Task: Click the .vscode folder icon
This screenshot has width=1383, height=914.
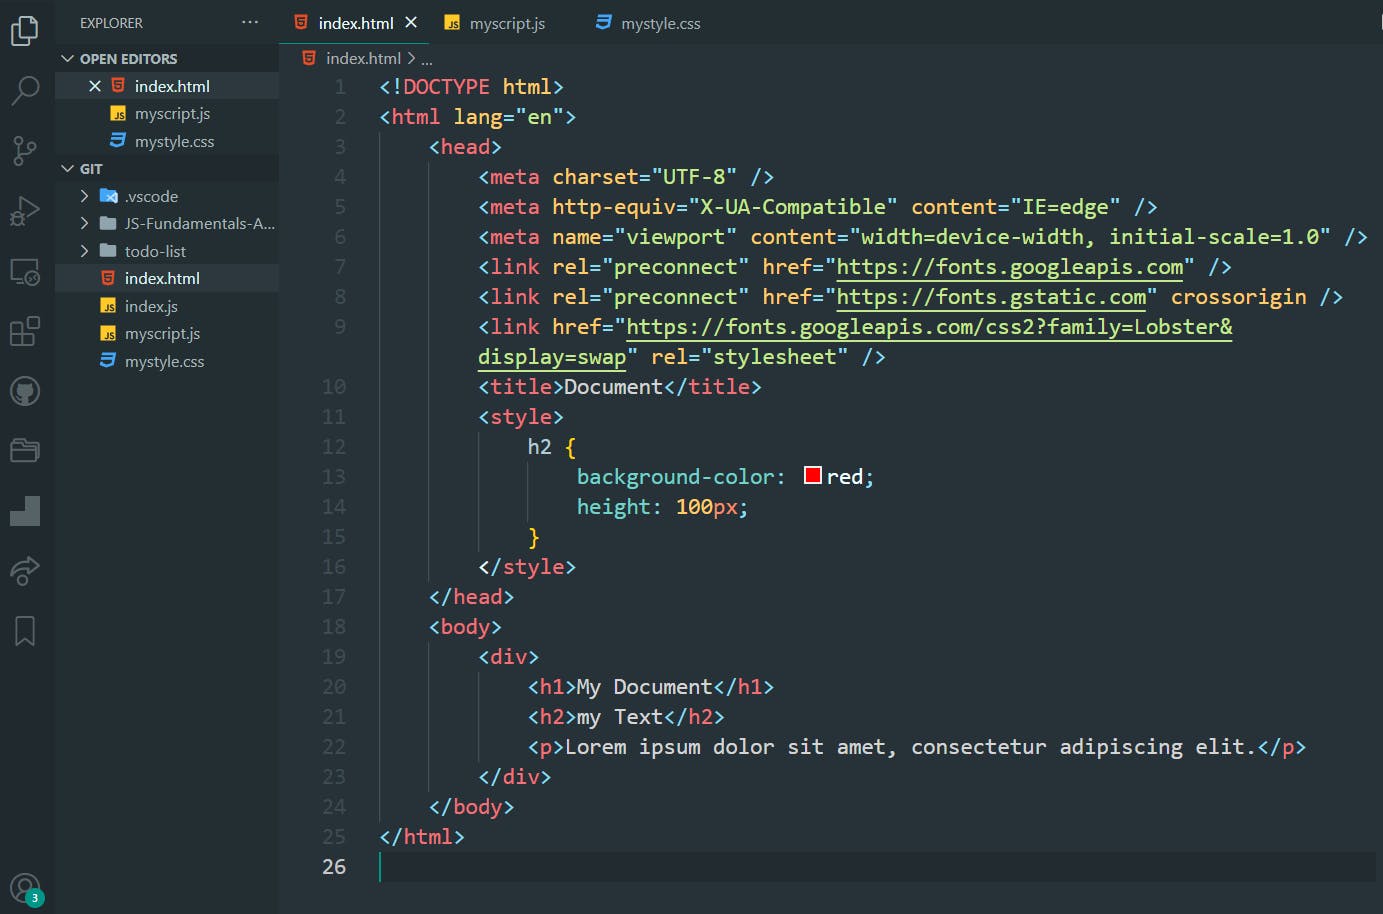Action: click(x=109, y=196)
